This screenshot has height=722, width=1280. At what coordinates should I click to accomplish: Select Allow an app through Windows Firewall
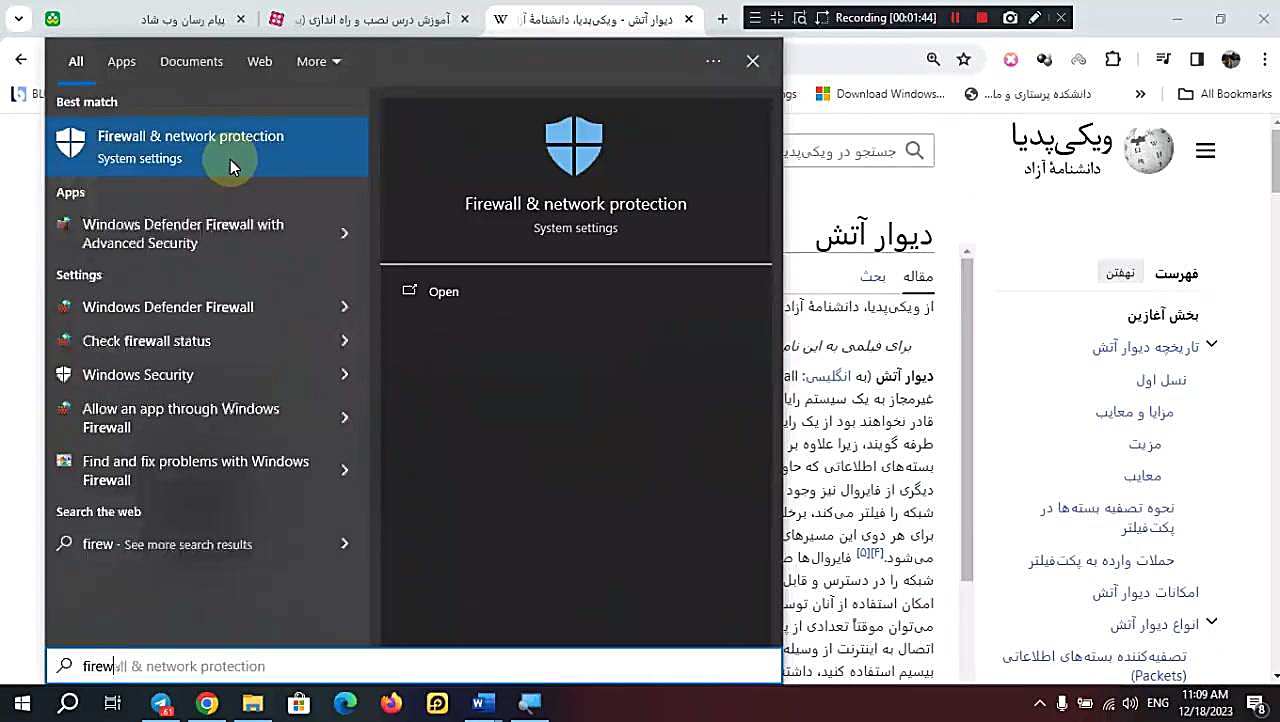click(x=181, y=417)
